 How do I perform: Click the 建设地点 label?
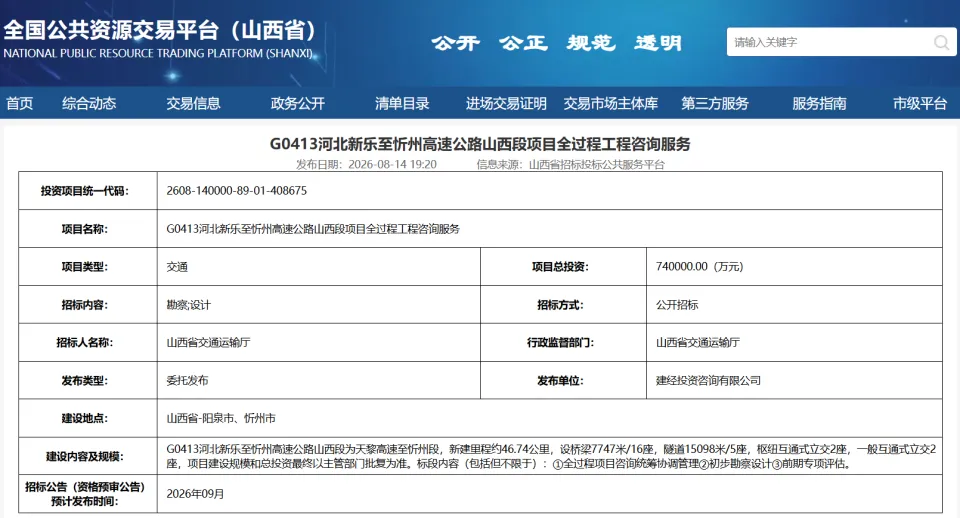pos(84,418)
